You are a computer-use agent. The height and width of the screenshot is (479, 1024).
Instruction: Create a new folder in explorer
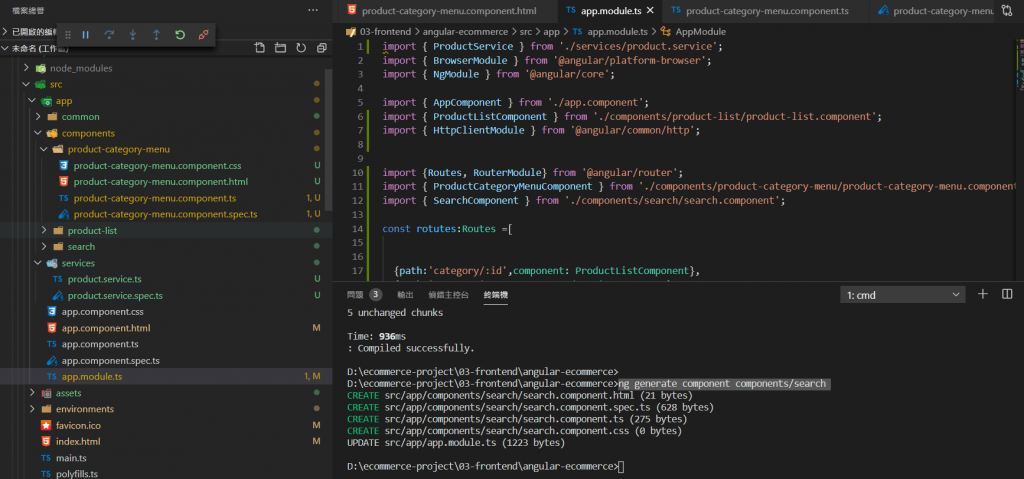point(280,48)
